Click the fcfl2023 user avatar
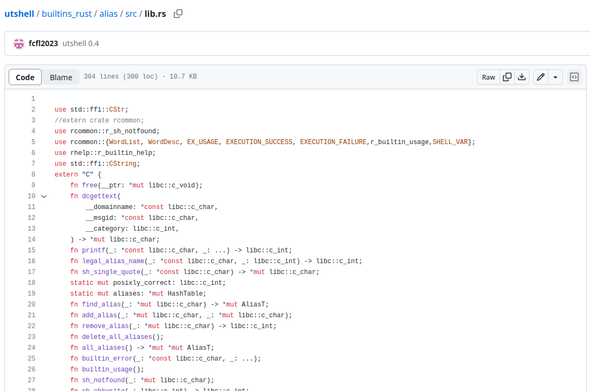590x391 pixels. pos(19,44)
